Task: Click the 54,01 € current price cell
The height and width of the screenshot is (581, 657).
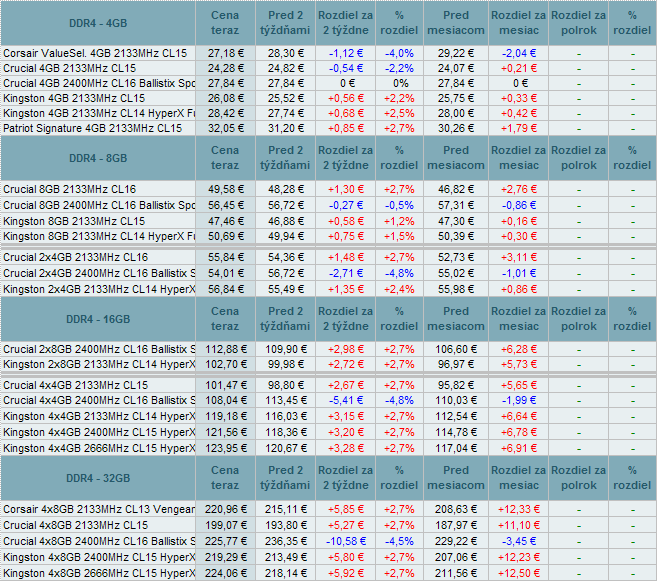Action: [x=226, y=273]
